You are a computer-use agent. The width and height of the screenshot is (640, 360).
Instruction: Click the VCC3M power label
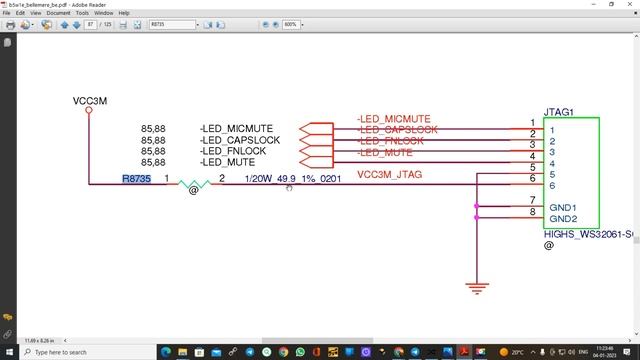click(90, 101)
